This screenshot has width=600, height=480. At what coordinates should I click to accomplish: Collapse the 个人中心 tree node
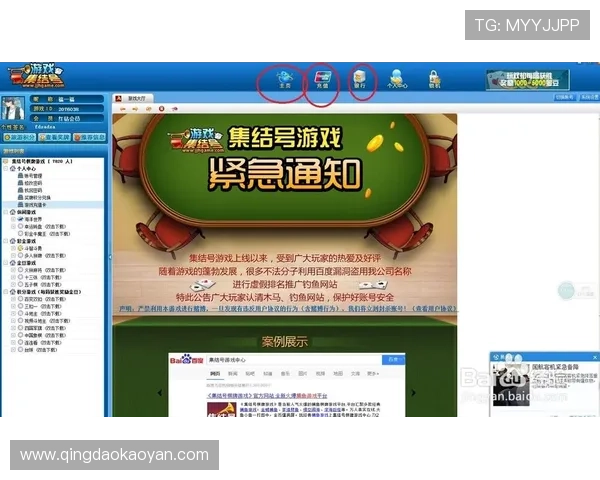pos(6,169)
